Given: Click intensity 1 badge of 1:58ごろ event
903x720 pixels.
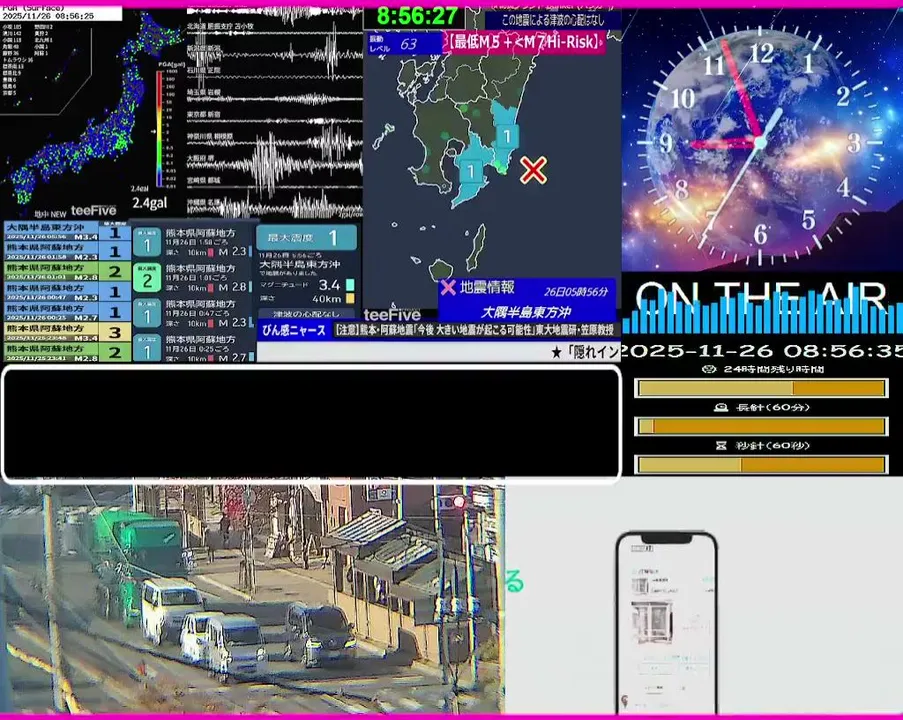Looking at the screenshot, I should click(147, 243).
